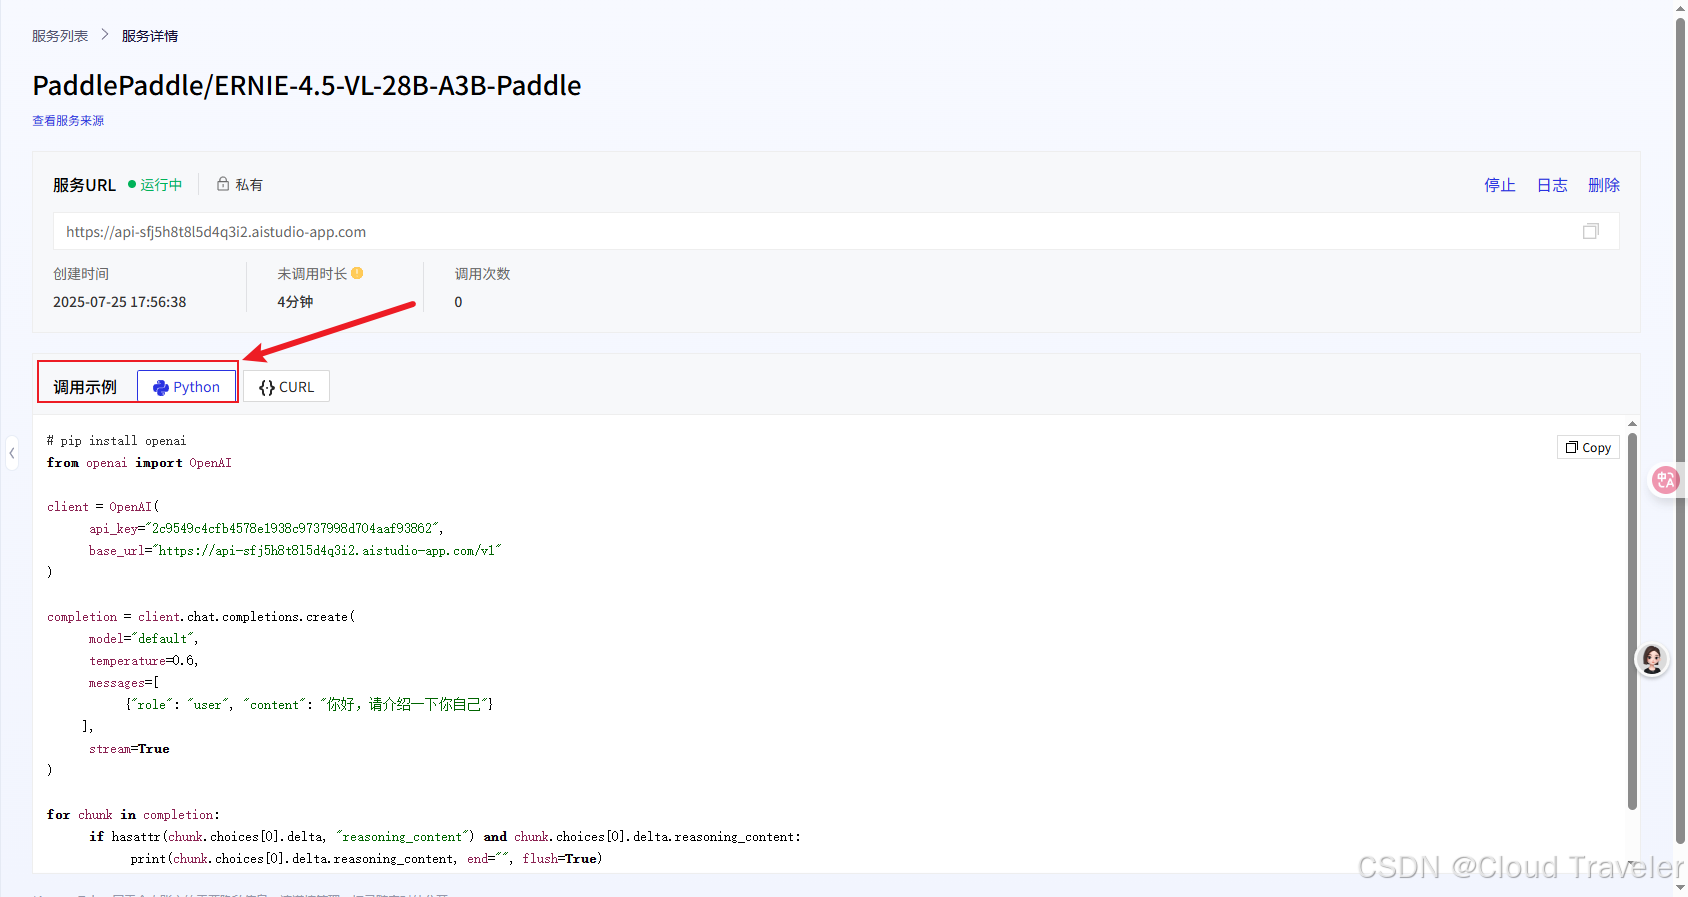Image resolution: width=1688 pixels, height=897 pixels.
Task: Click the 'for chunk in completion:' line
Action: coord(133,815)
